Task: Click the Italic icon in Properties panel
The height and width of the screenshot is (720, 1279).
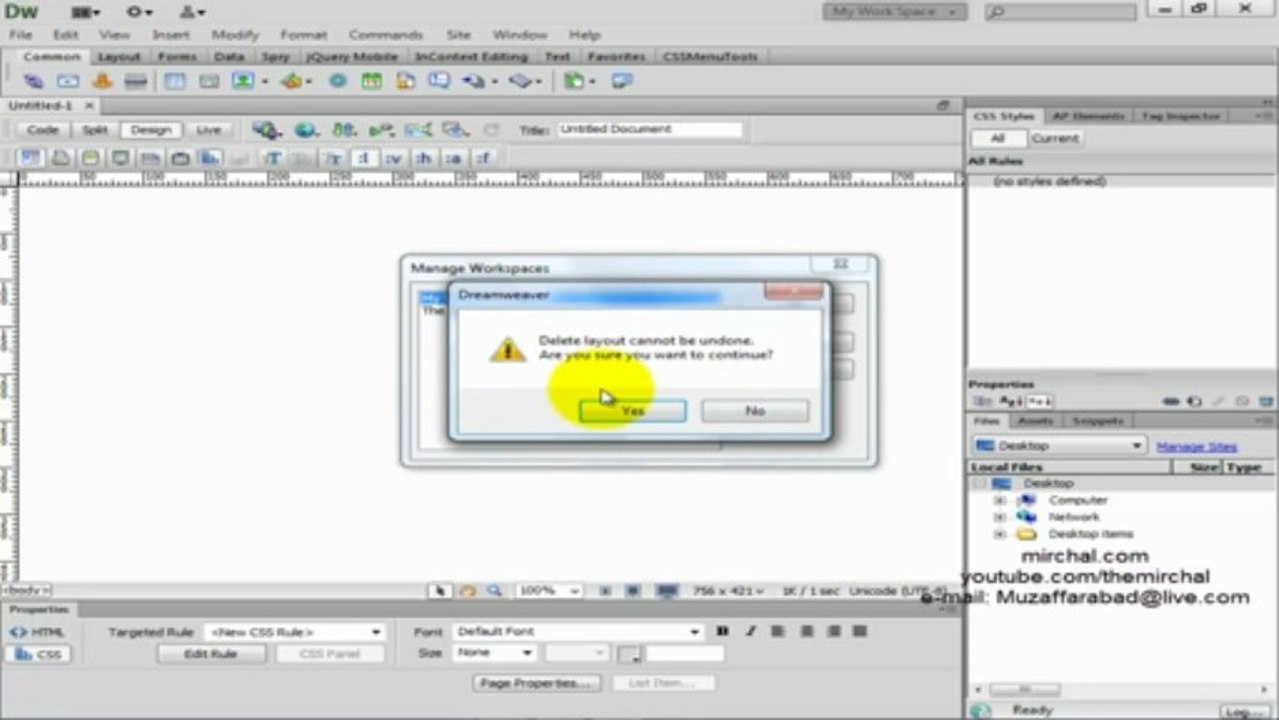Action: (750, 631)
